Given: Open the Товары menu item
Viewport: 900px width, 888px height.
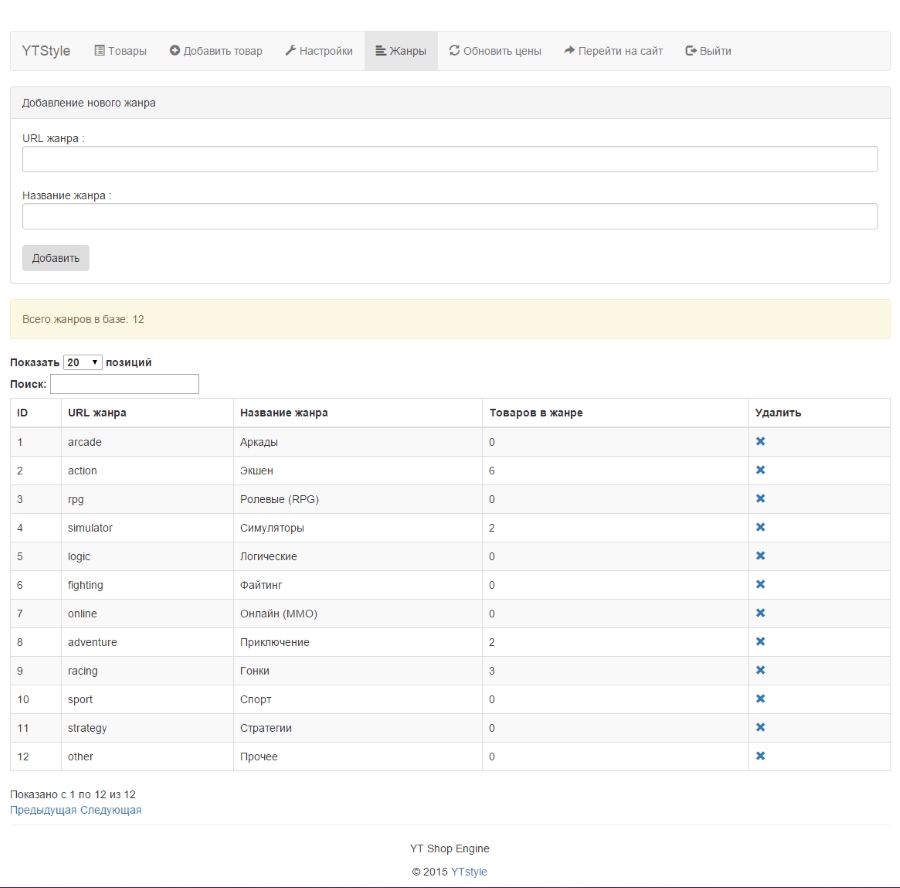Looking at the screenshot, I should click(120, 51).
